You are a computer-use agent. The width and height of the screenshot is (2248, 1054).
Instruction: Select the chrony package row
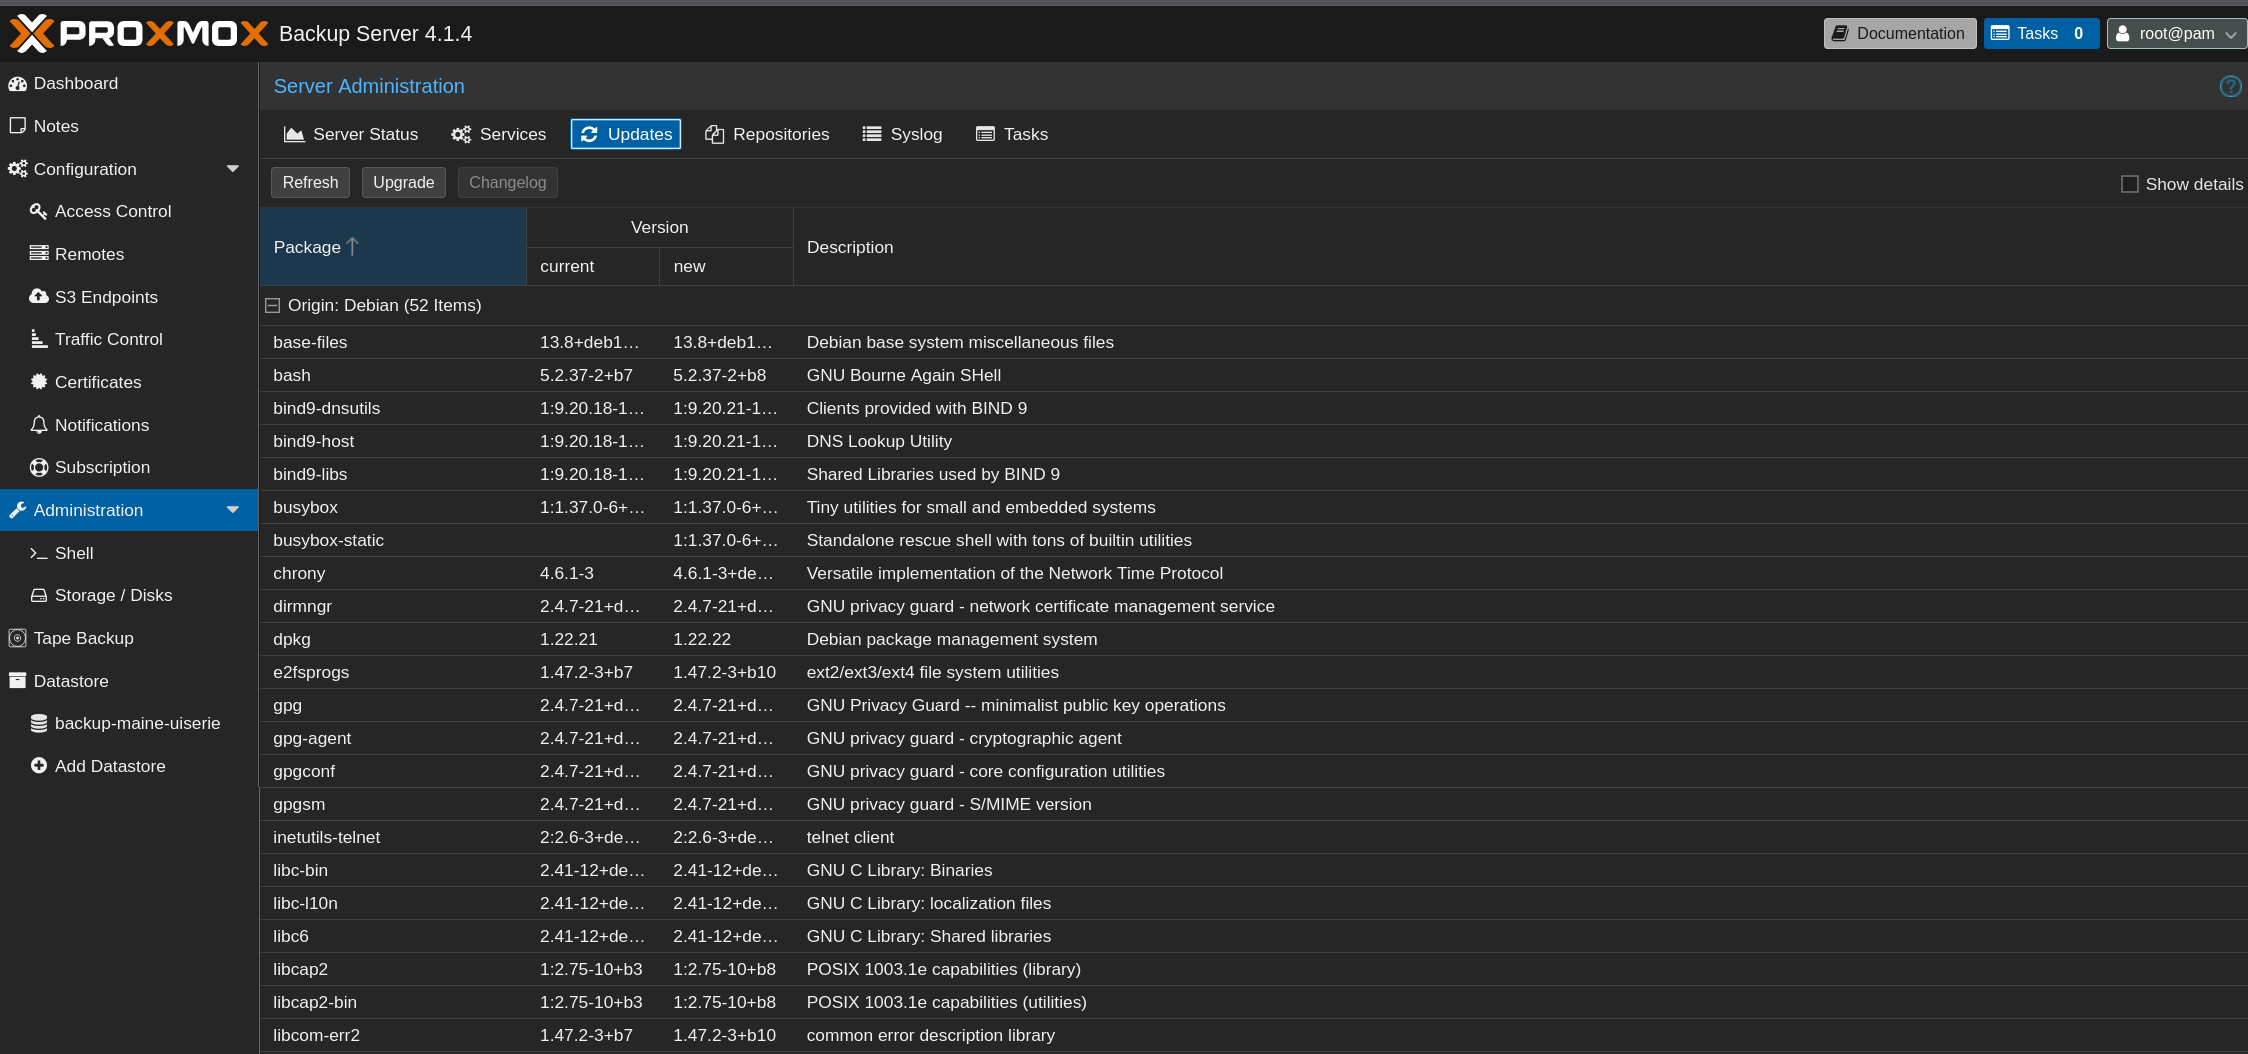click(1254, 573)
